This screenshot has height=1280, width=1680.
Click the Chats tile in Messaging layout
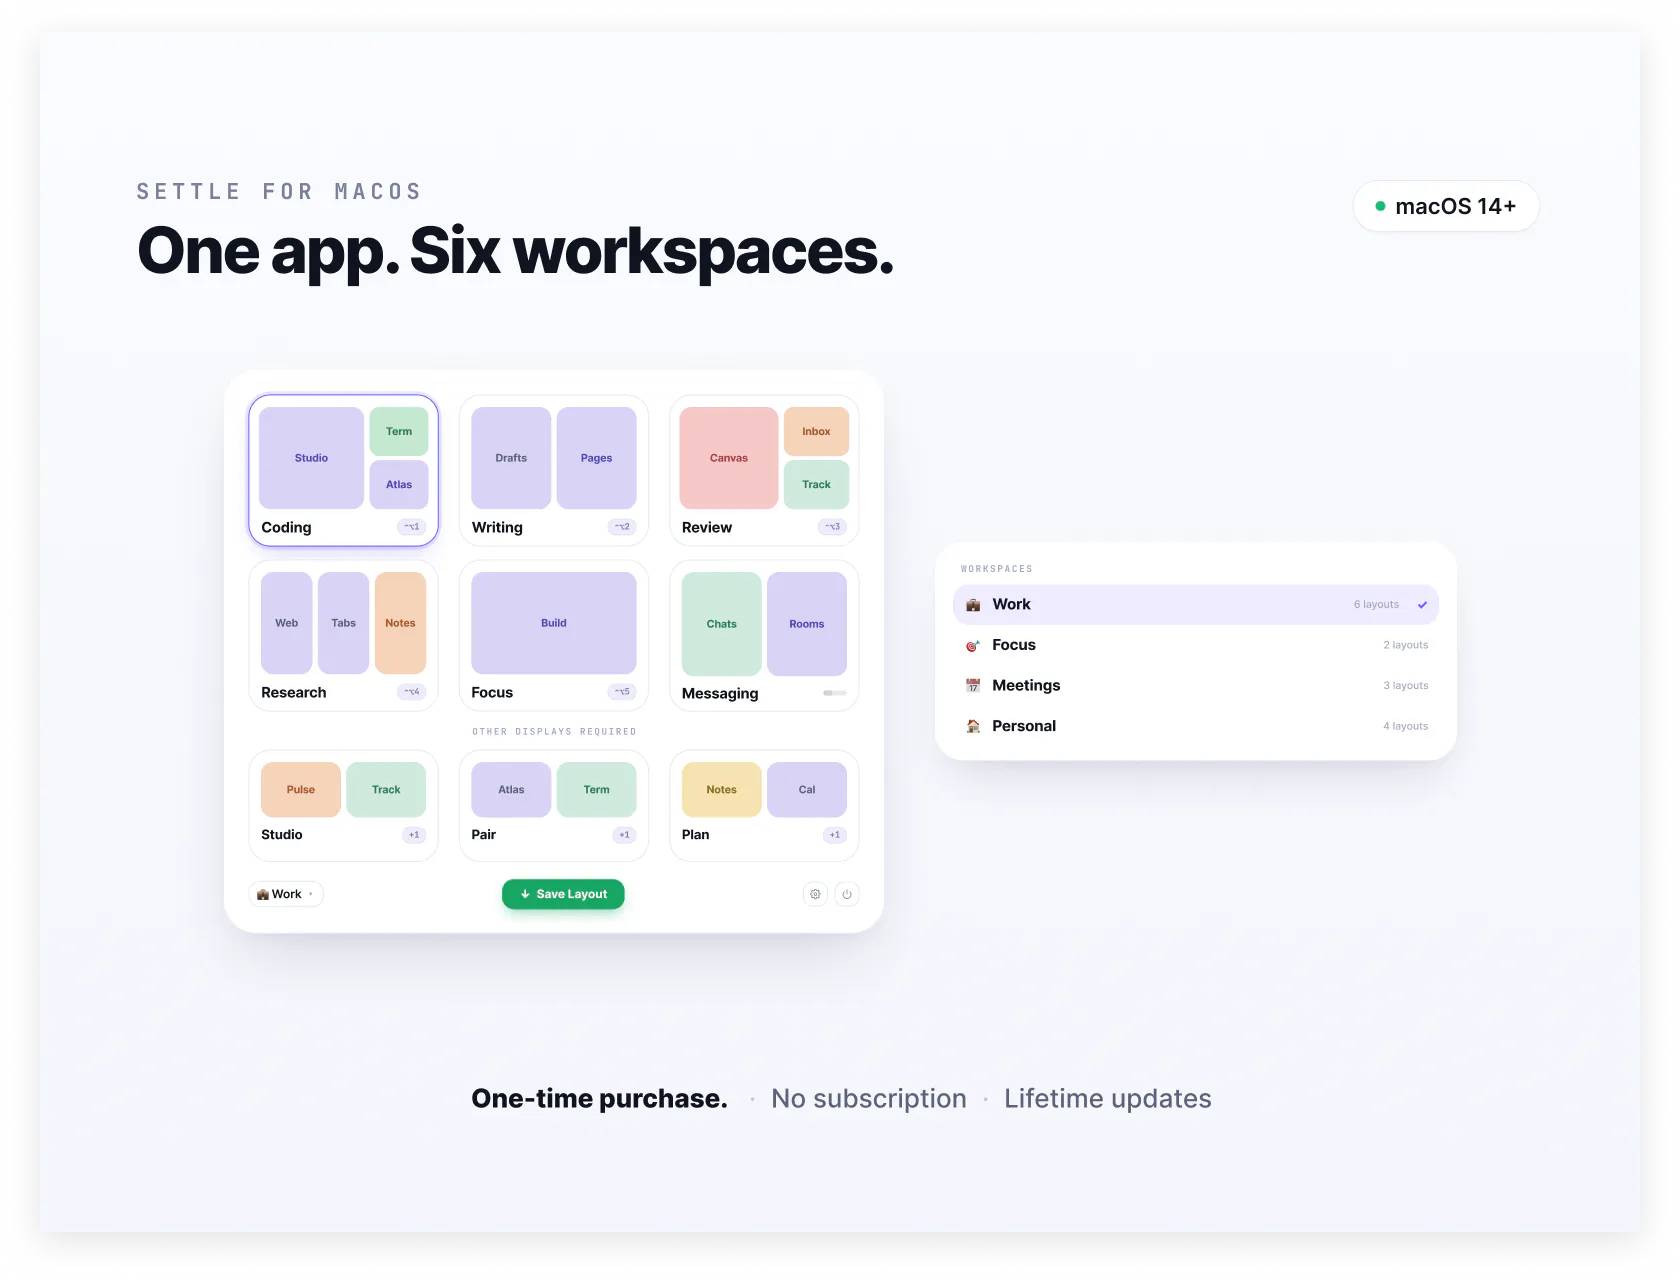[722, 624]
